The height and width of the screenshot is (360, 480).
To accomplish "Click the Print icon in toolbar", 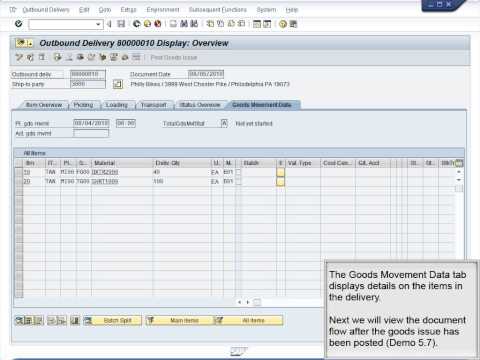I will click(173, 24).
